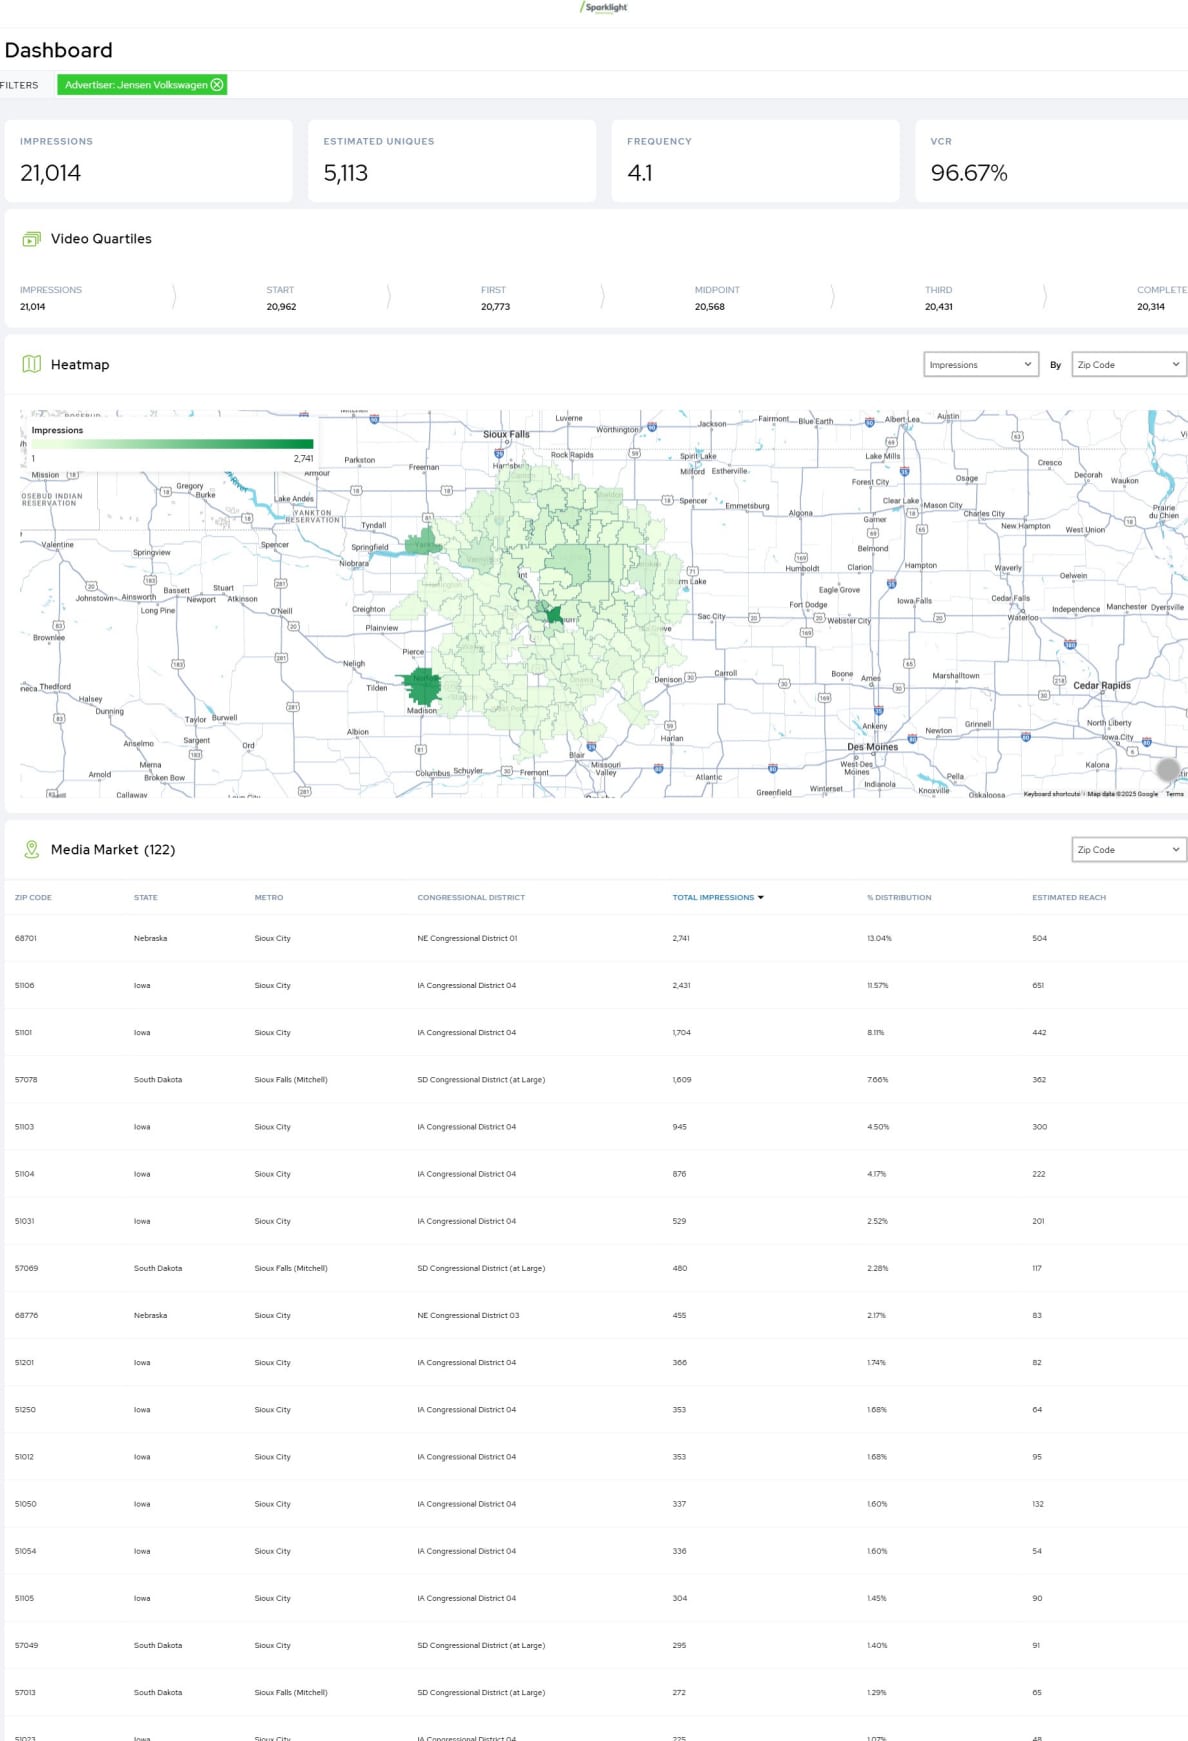
Task: Select zip code 51250 row
Action: tap(594, 1409)
